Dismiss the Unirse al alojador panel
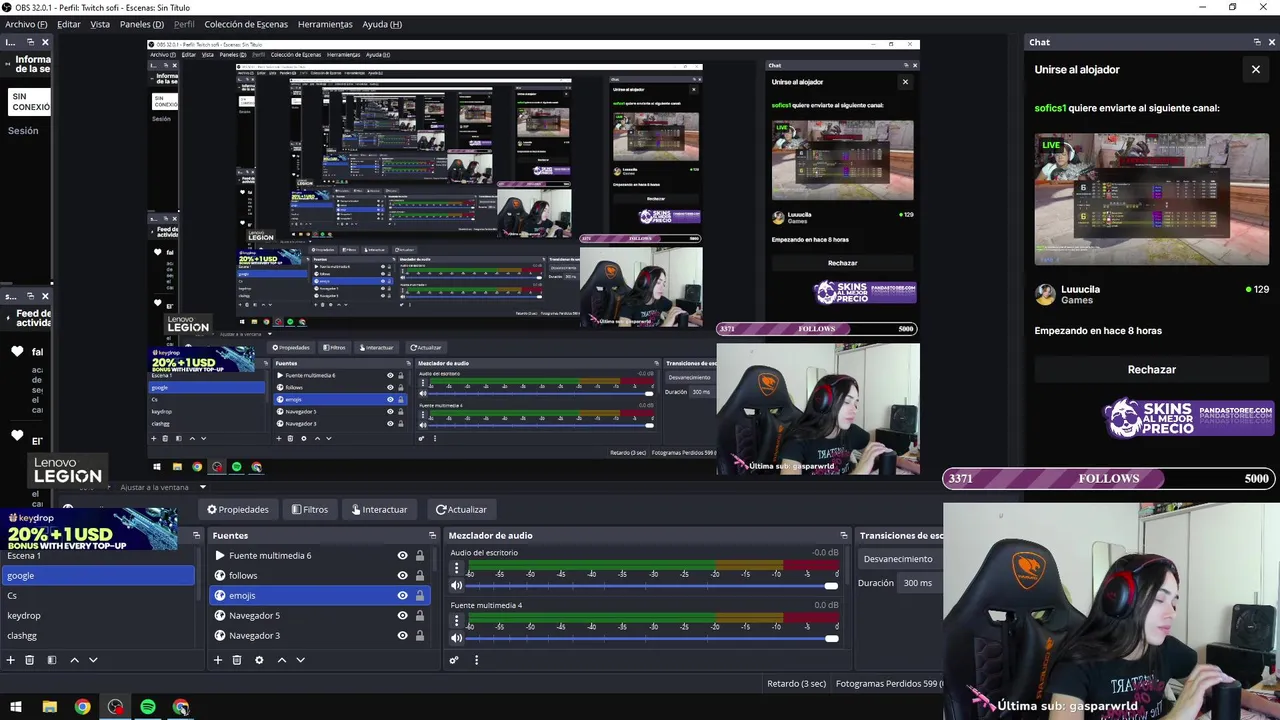 point(1256,70)
